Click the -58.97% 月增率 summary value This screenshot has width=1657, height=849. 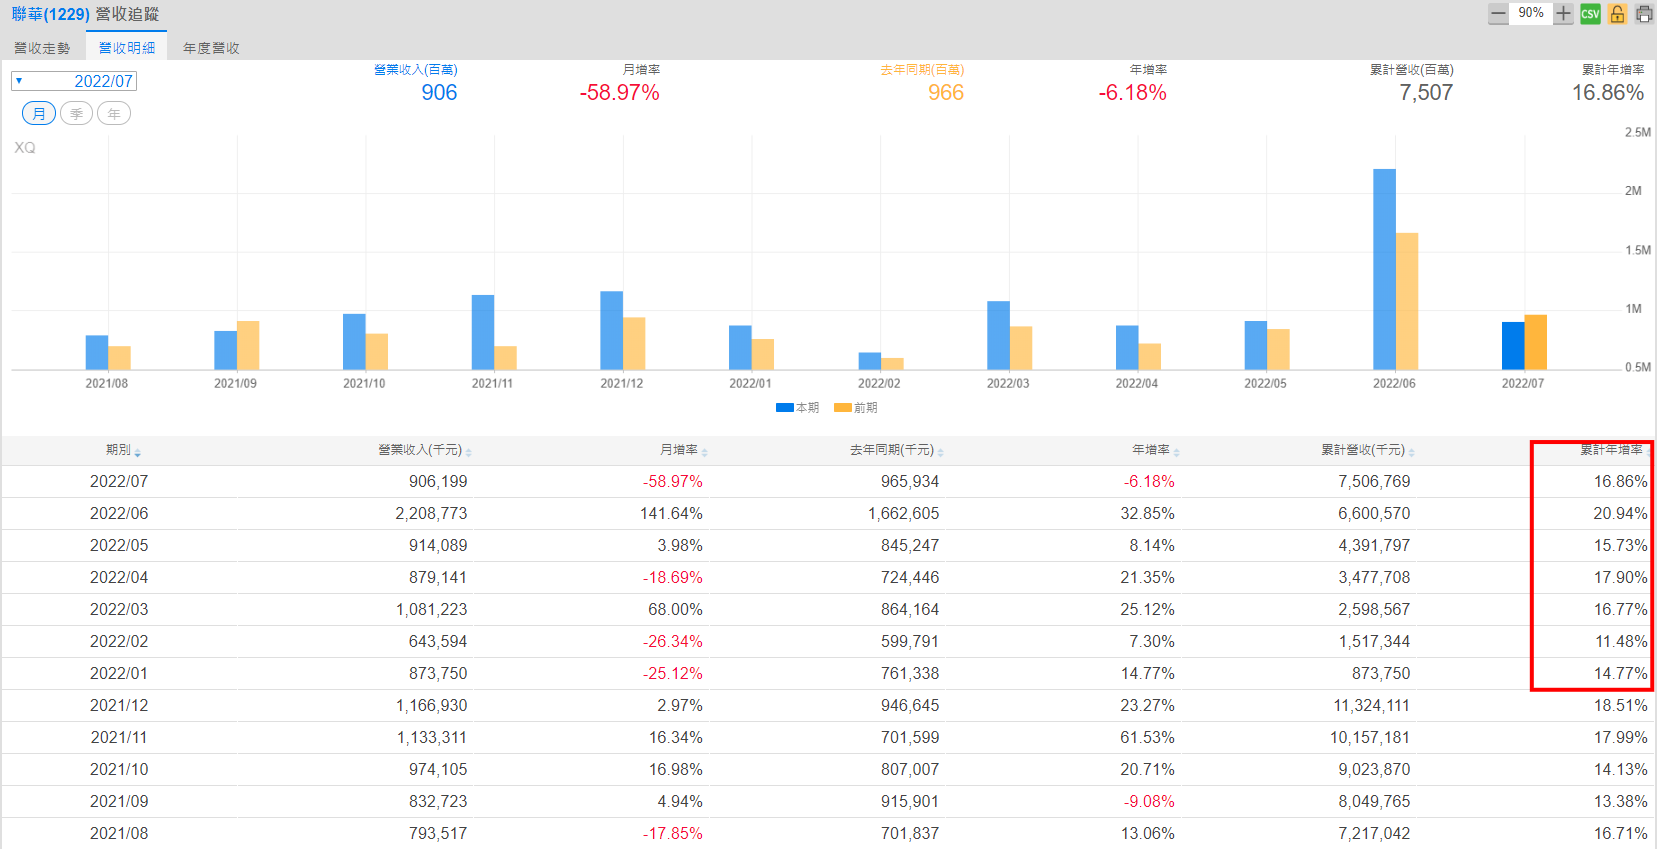coord(619,93)
